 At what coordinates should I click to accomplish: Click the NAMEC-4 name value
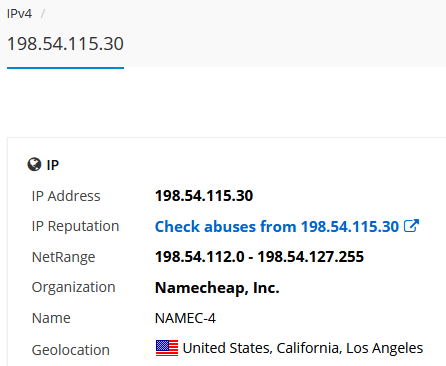tap(185, 318)
